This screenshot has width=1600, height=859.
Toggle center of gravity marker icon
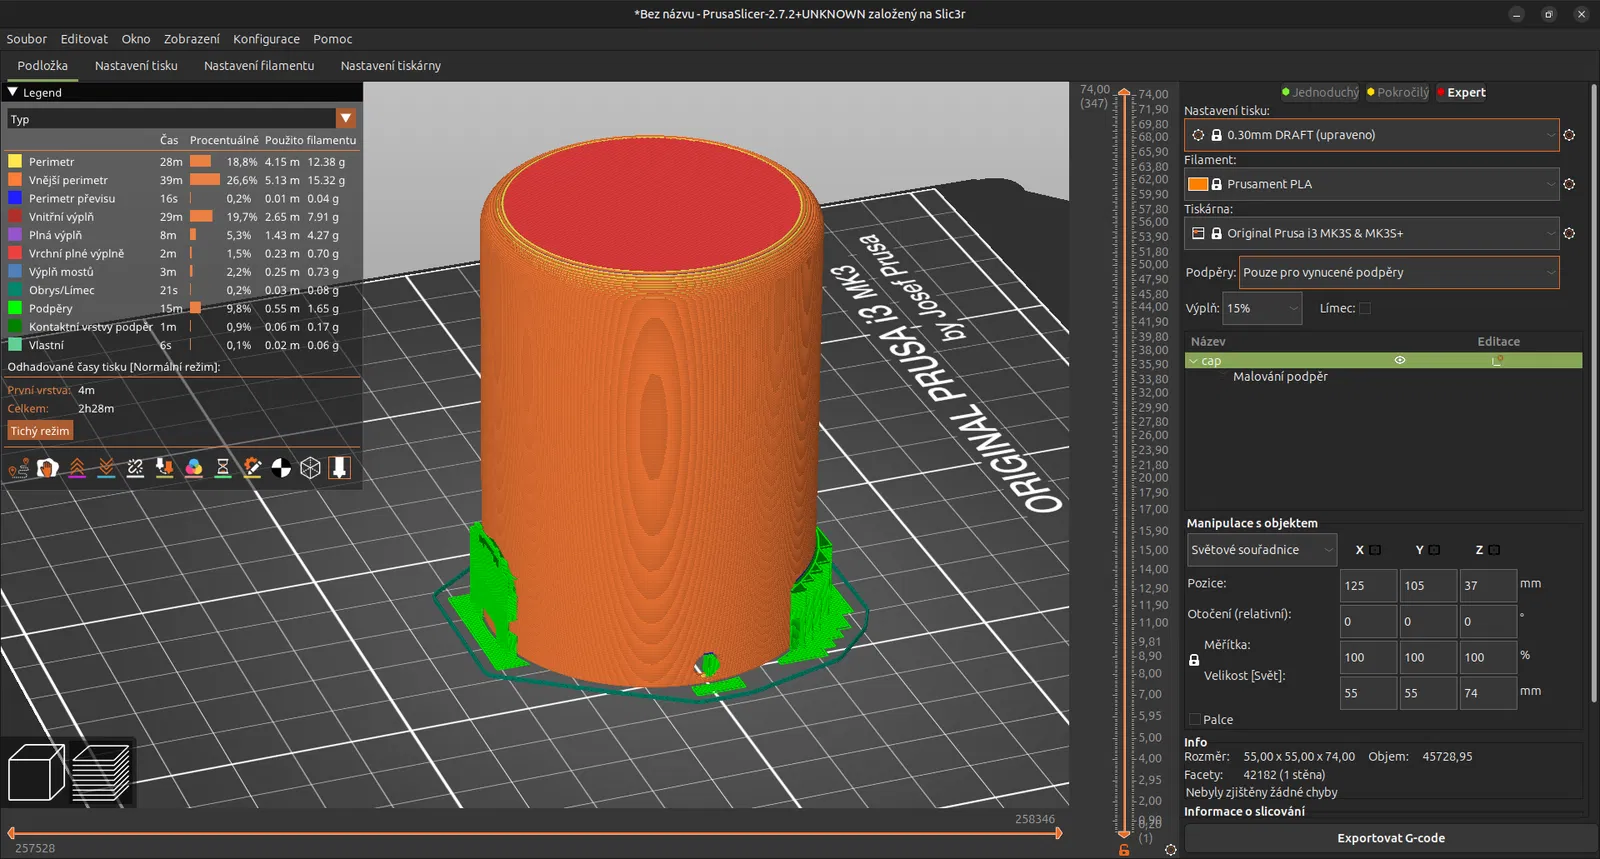281,468
